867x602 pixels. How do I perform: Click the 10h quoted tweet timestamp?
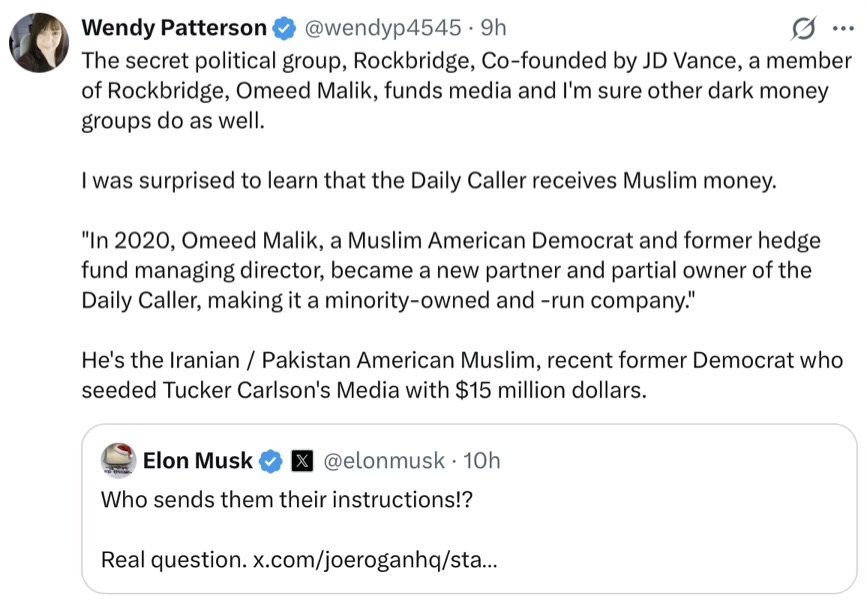click(482, 461)
